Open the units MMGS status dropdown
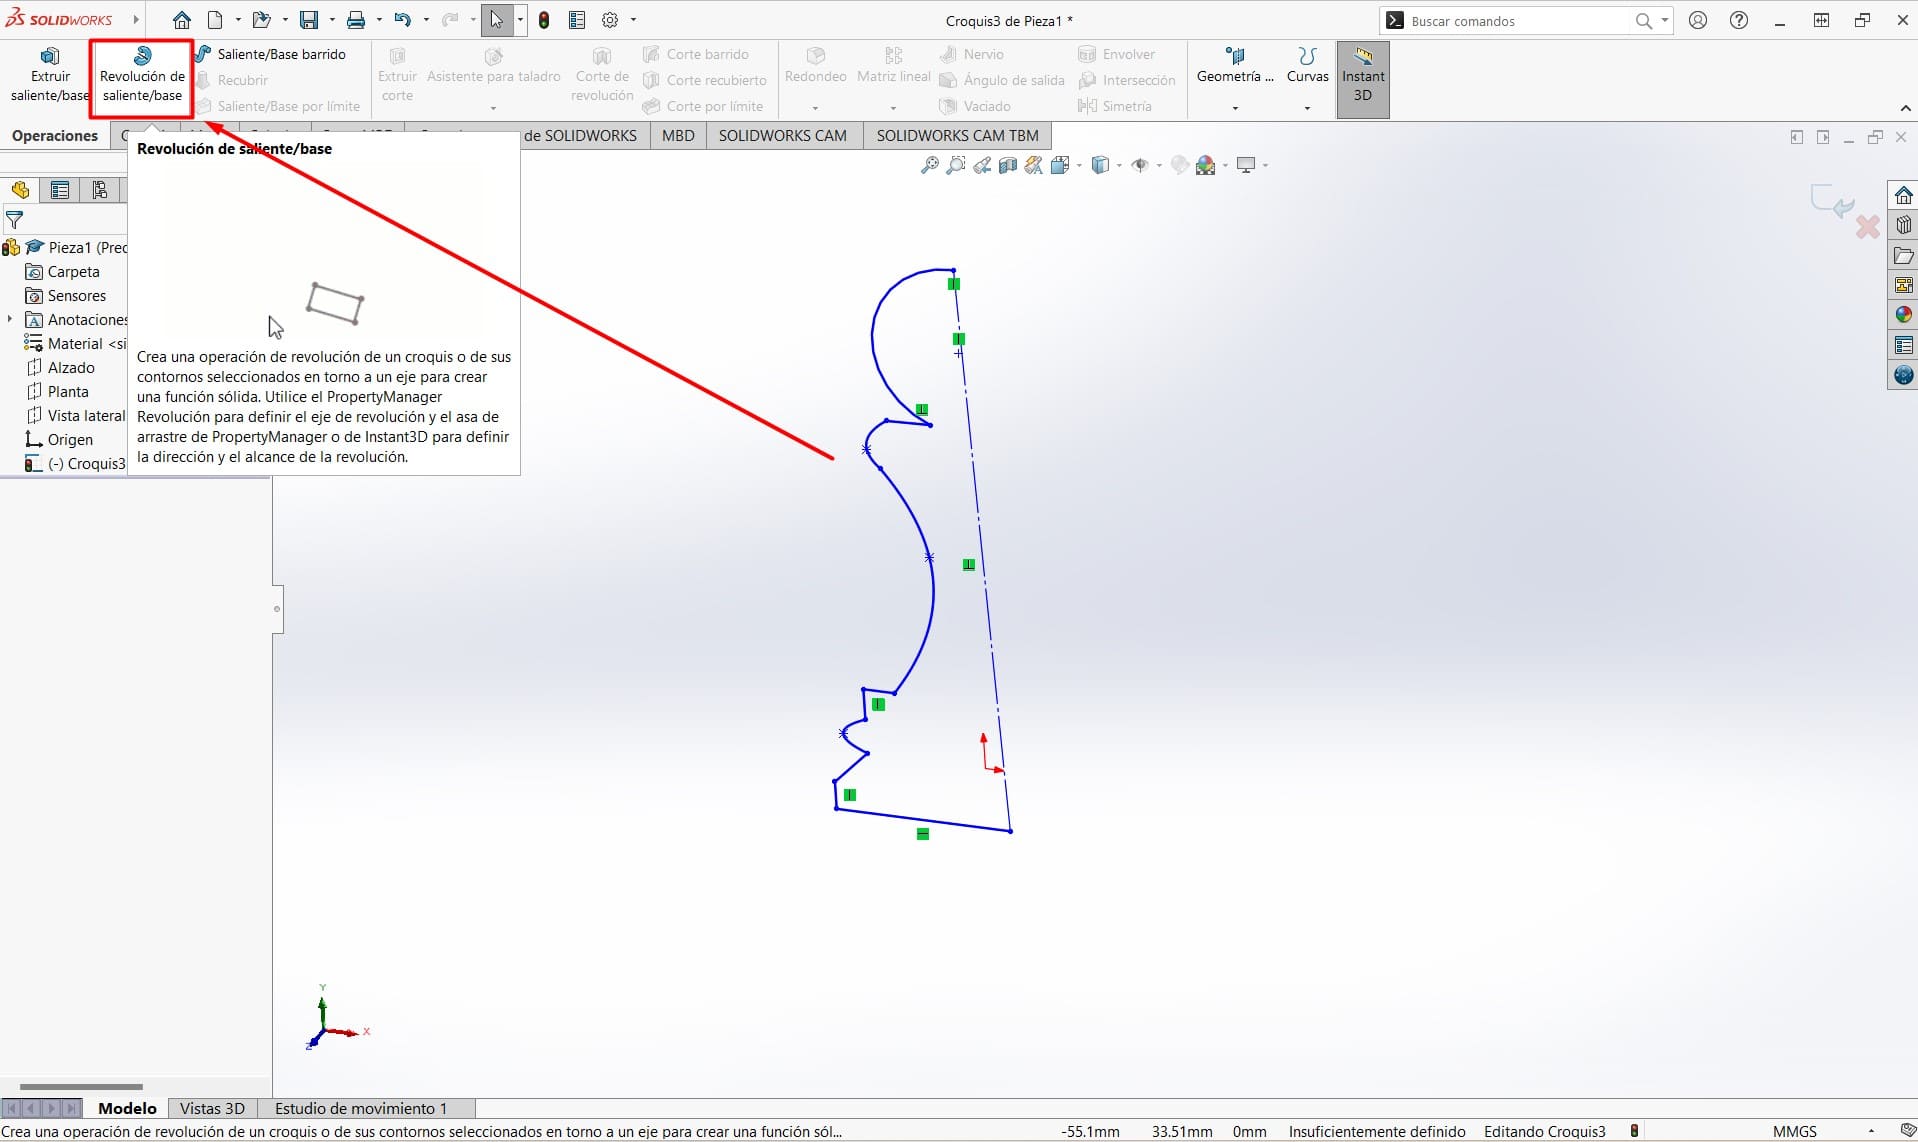1918x1142 pixels. [x=1871, y=1131]
